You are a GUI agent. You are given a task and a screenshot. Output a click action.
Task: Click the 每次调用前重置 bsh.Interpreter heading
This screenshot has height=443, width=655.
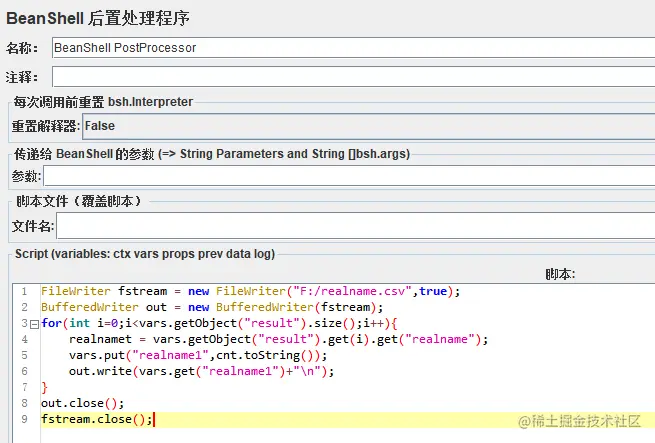103,102
